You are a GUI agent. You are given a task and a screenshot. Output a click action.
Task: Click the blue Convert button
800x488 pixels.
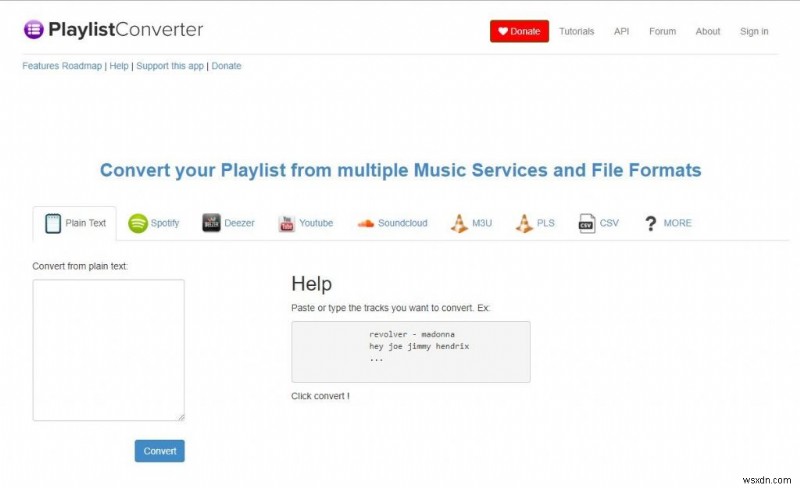tap(160, 451)
